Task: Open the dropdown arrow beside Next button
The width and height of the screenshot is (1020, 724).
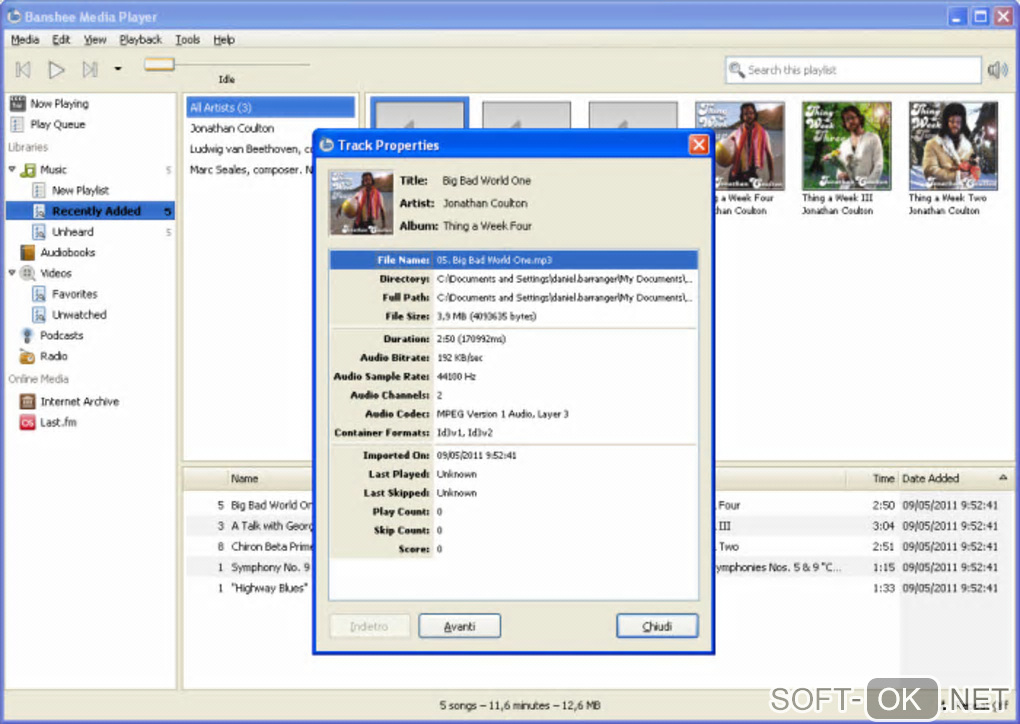Action: [x=118, y=68]
